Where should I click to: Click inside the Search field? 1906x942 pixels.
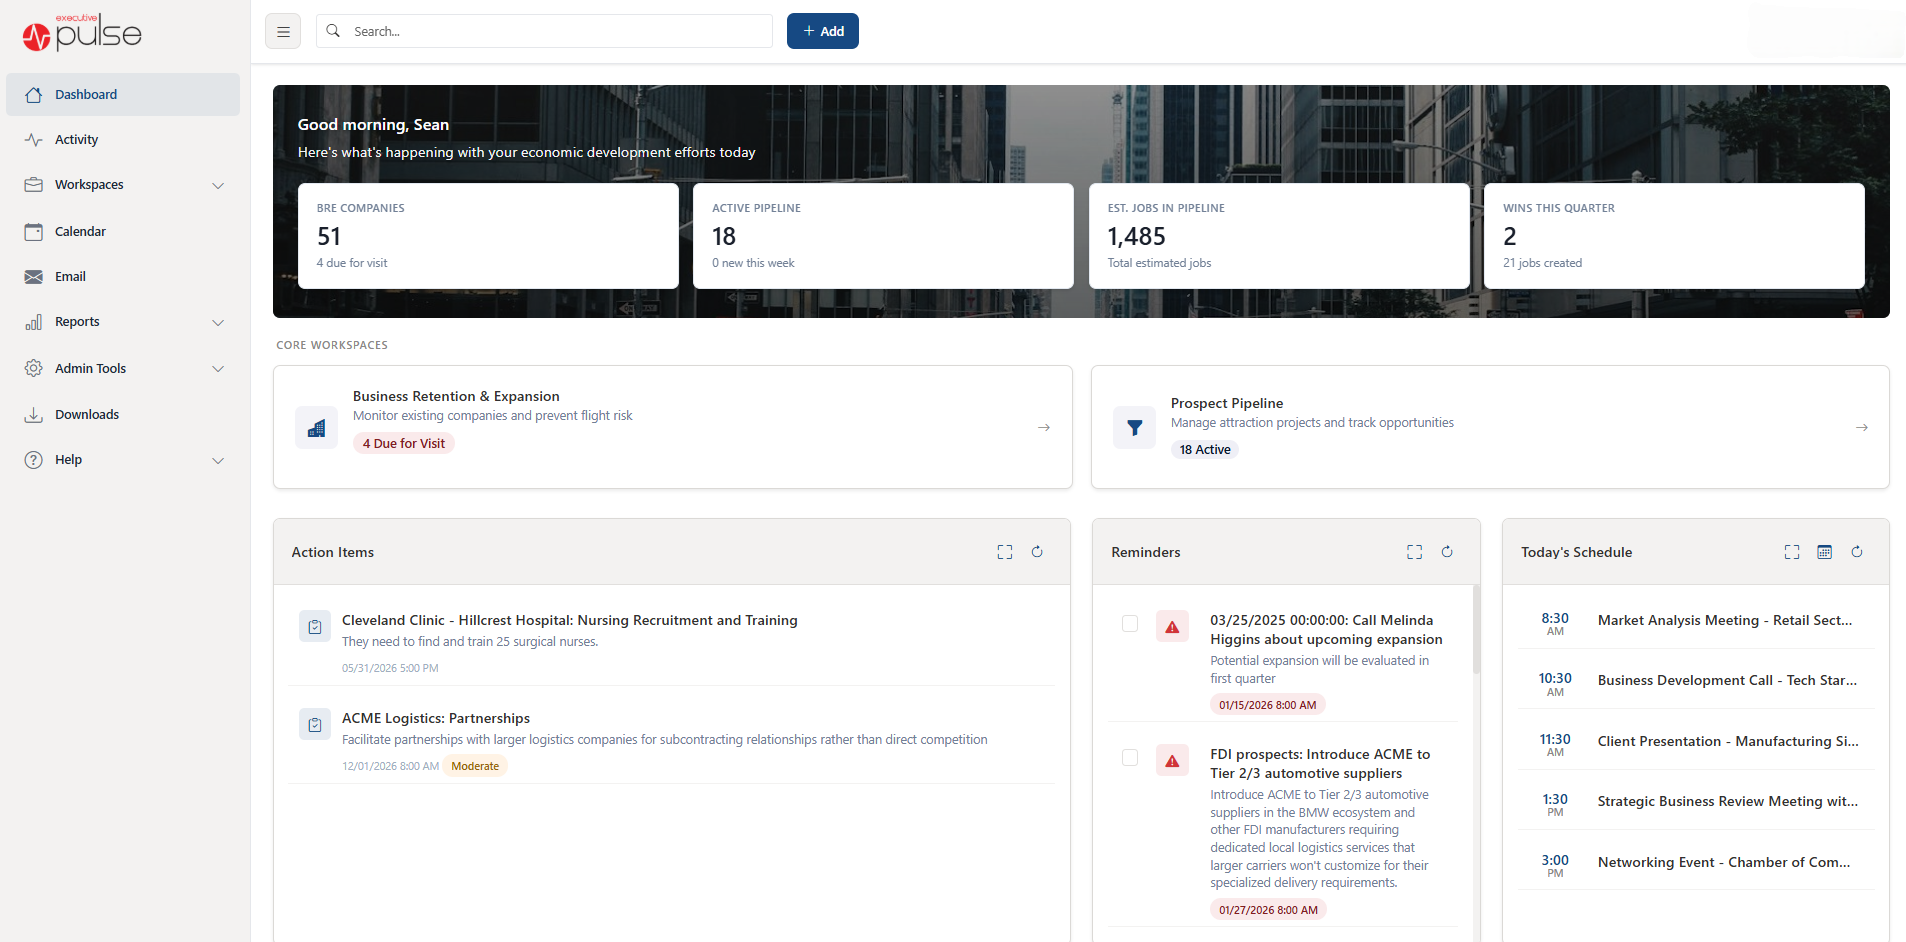coord(543,31)
